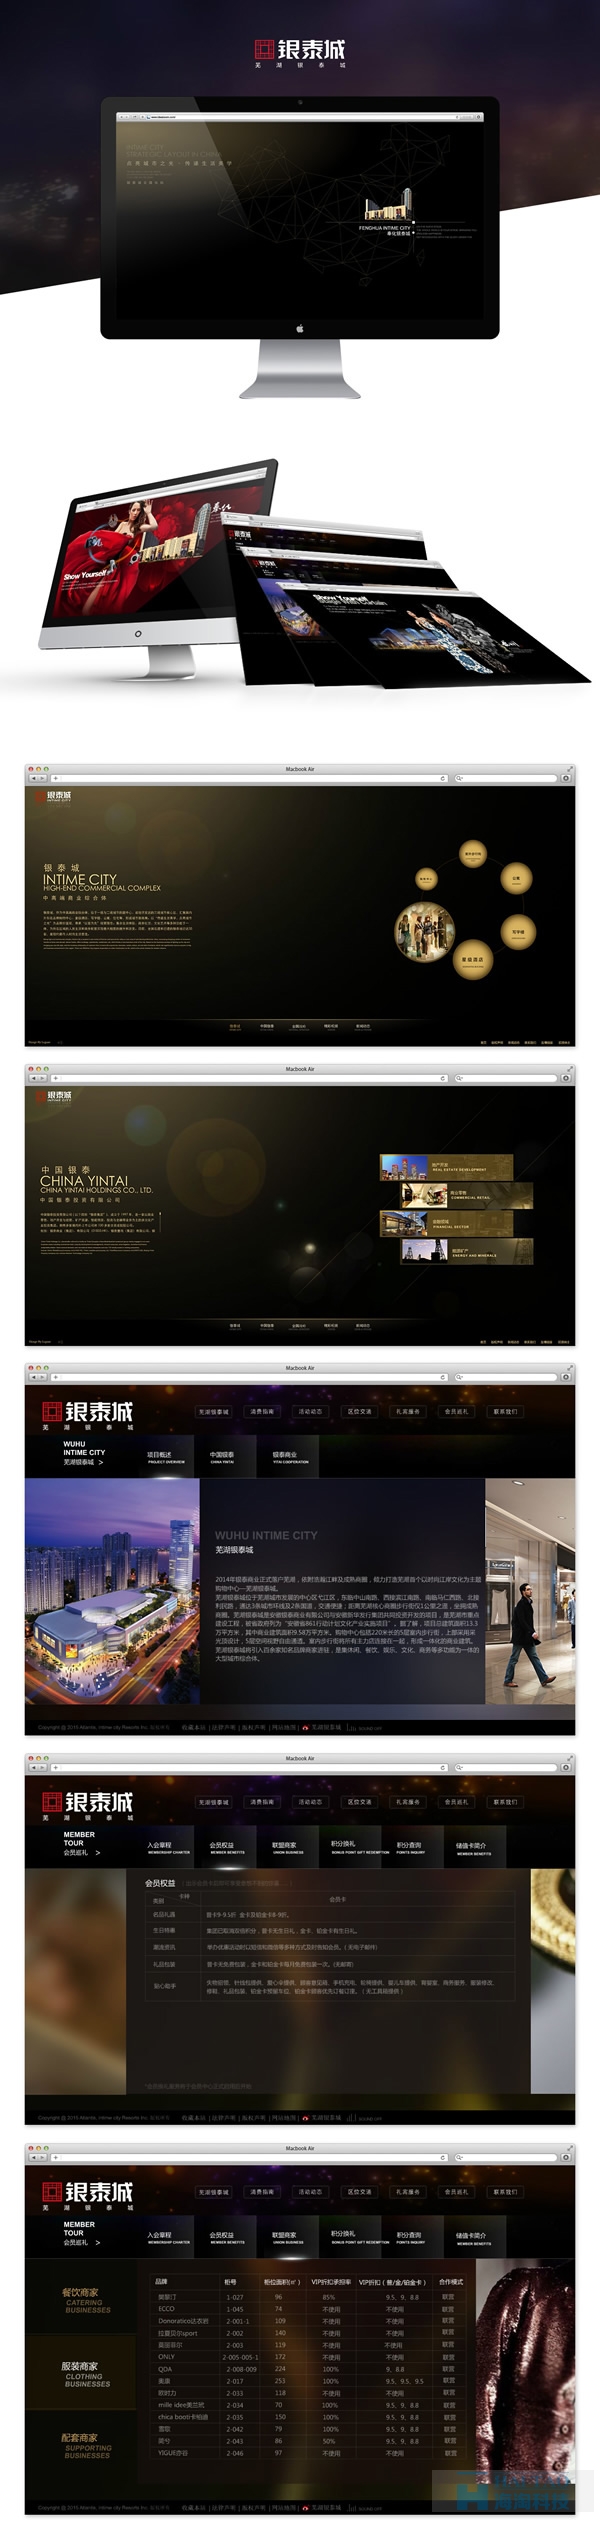Click gear icon in brand table browser toolbar
This screenshot has width=600, height=2538.
[566, 2157]
